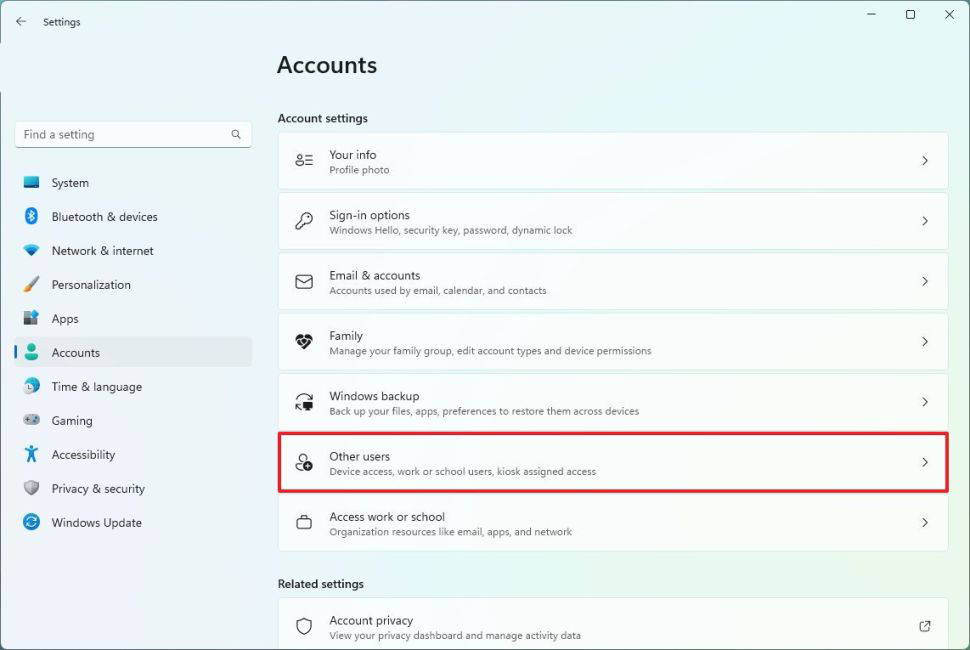Image resolution: width=970 pixels, height=650 pixels.
Task: Click the Privacy & security shield icon
Action: click(31, 488)
